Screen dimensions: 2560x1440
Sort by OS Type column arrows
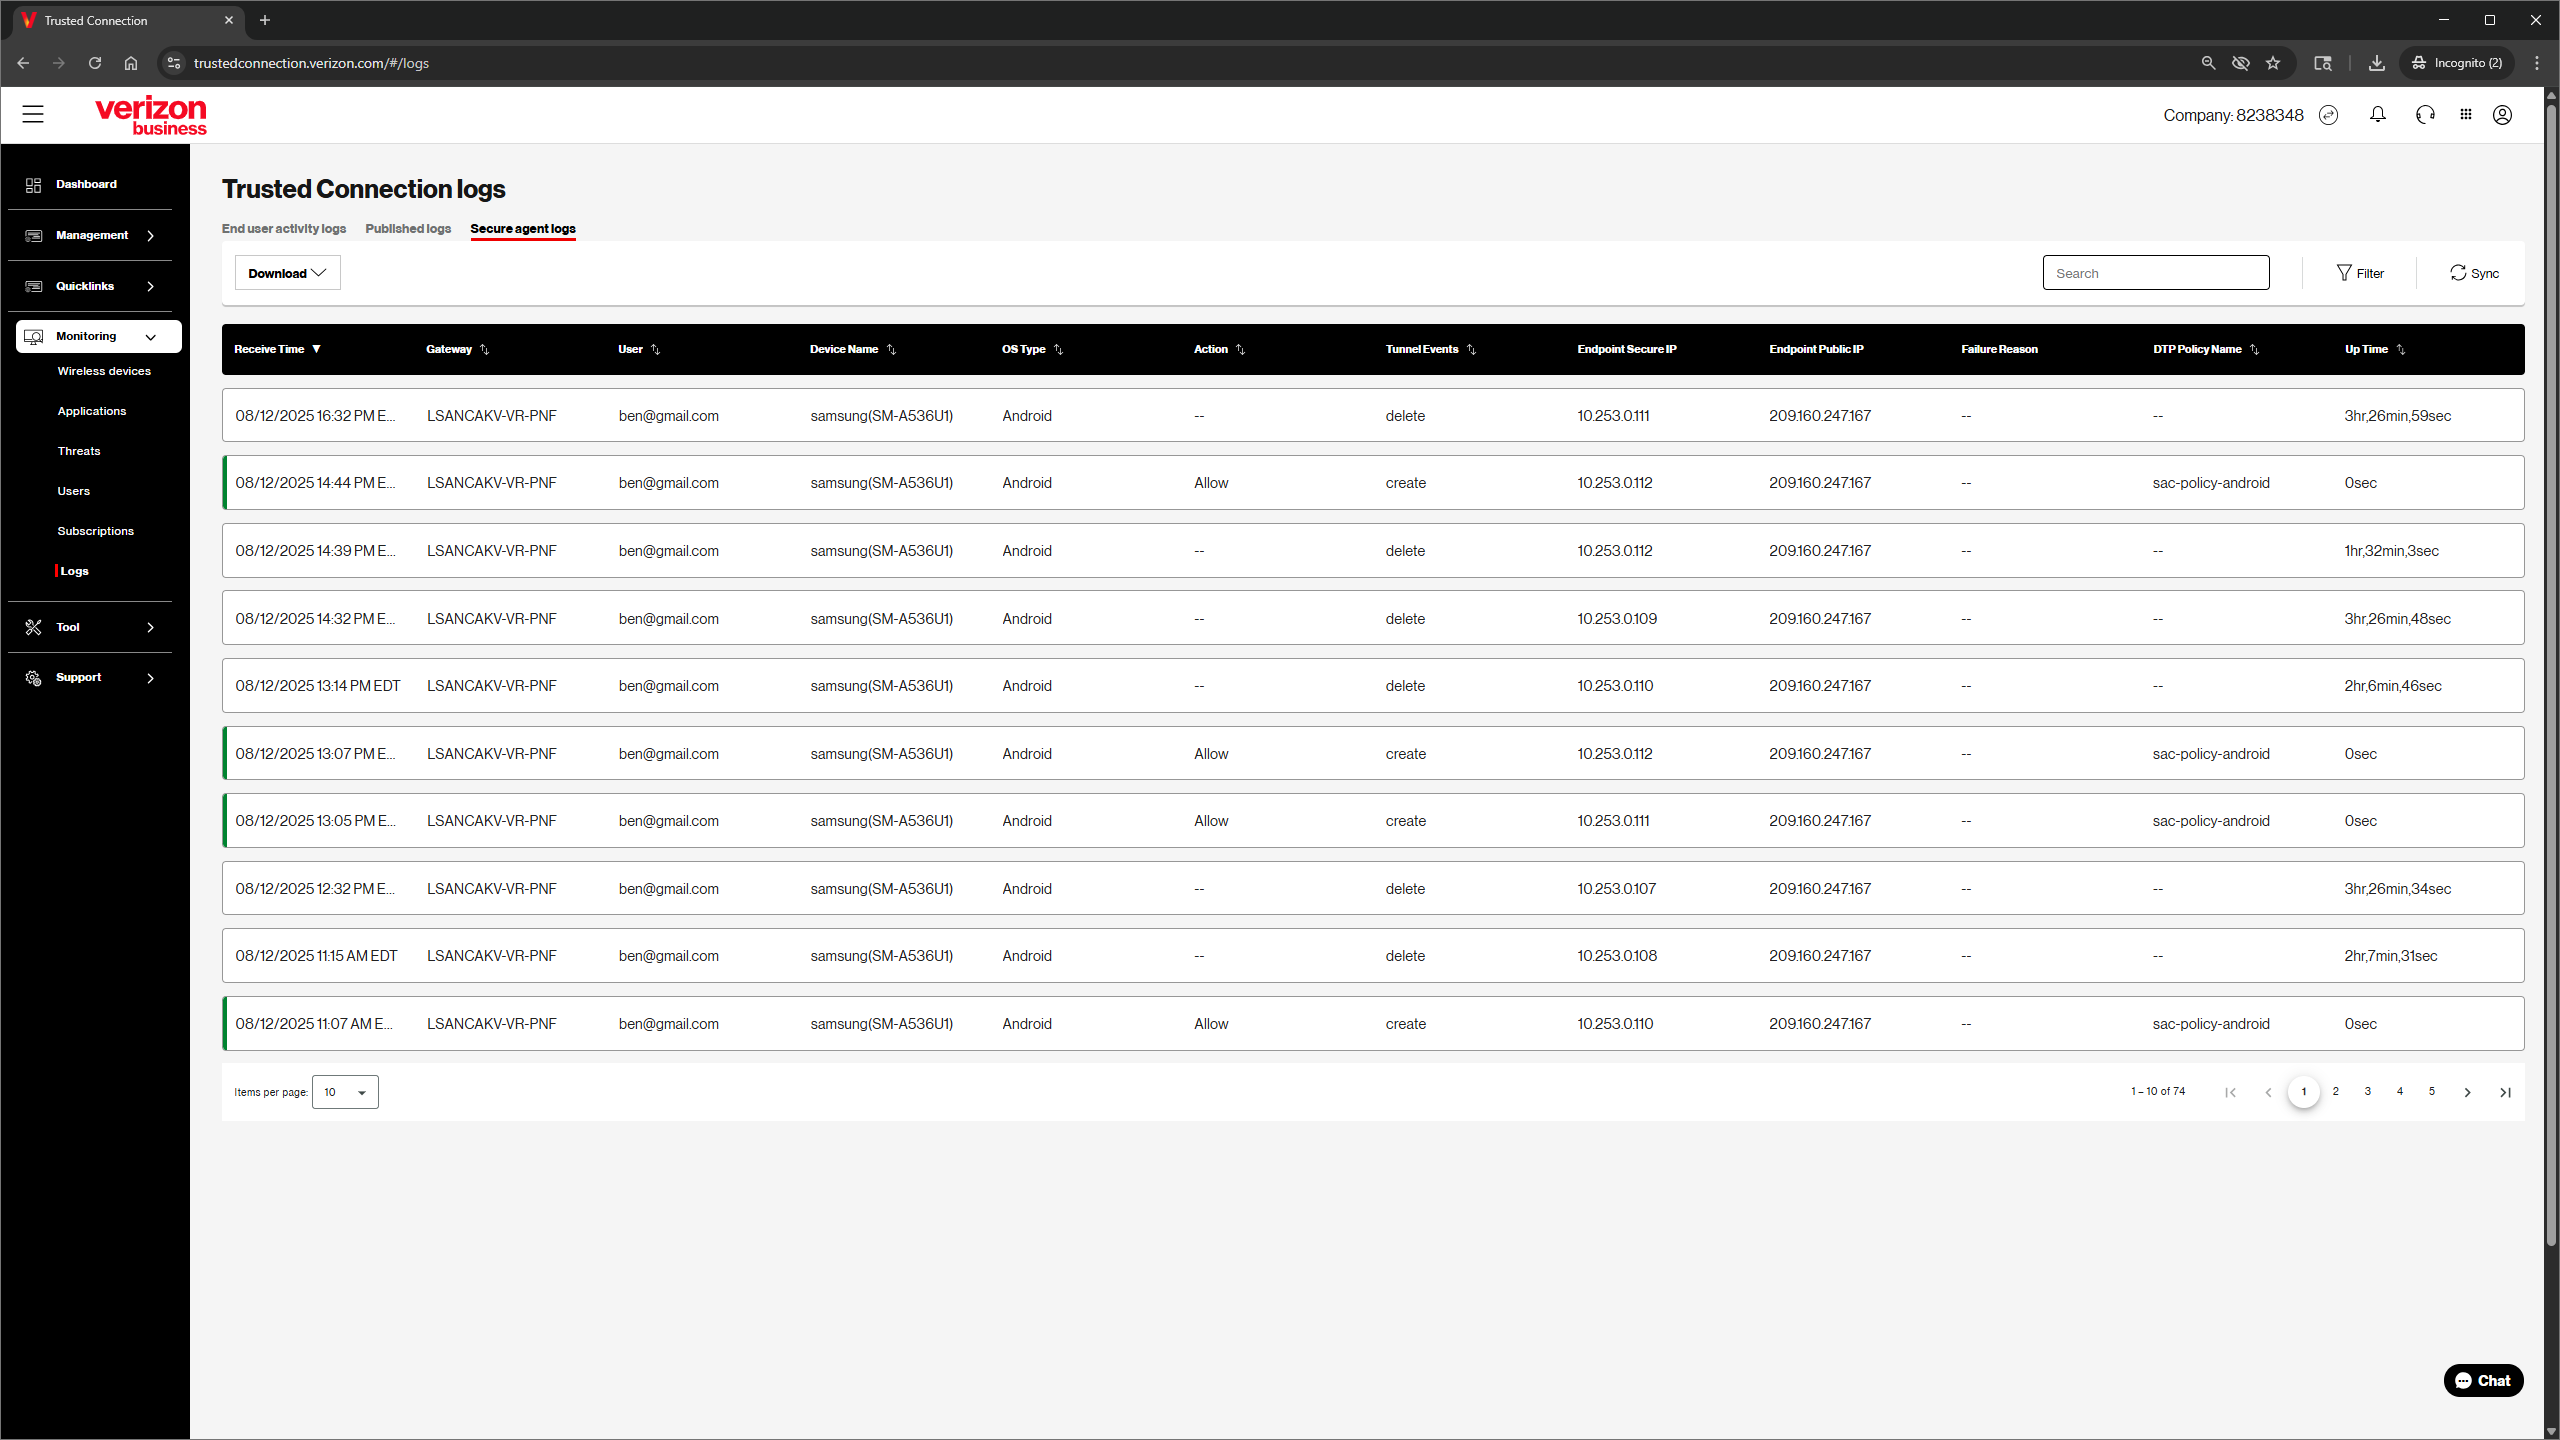(1059, 350)
